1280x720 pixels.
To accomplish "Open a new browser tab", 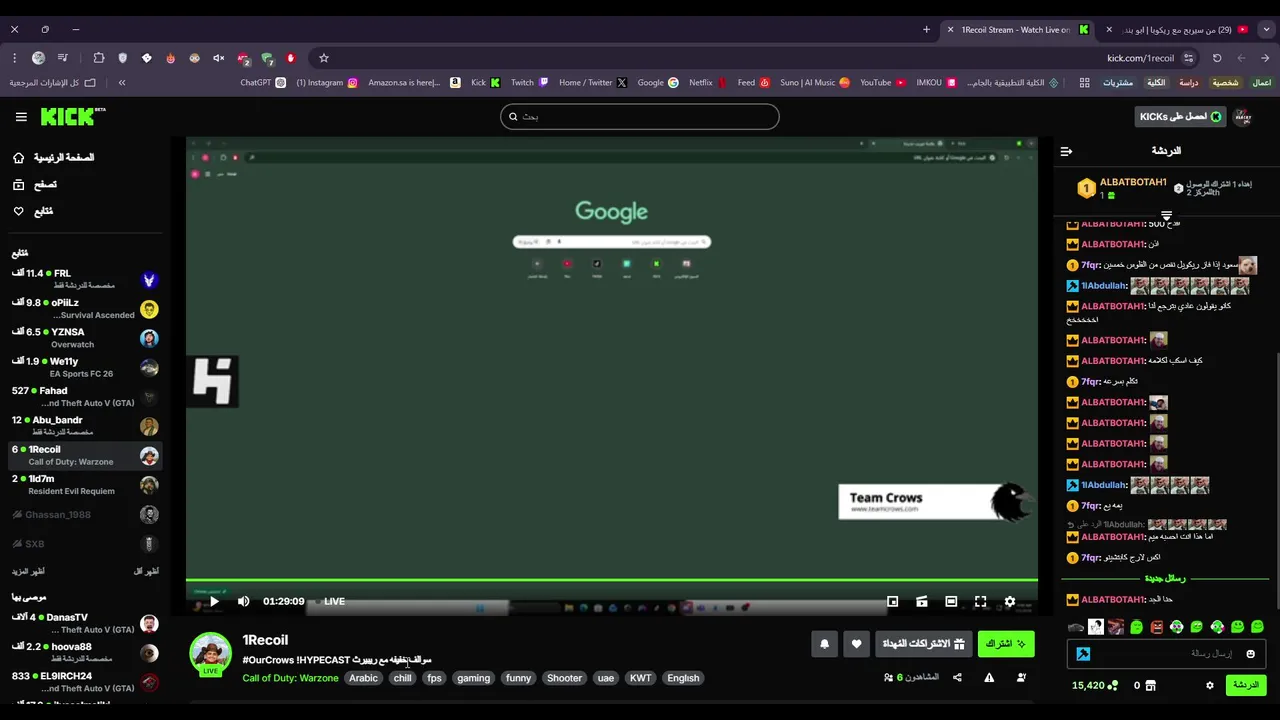I will 926,30.
